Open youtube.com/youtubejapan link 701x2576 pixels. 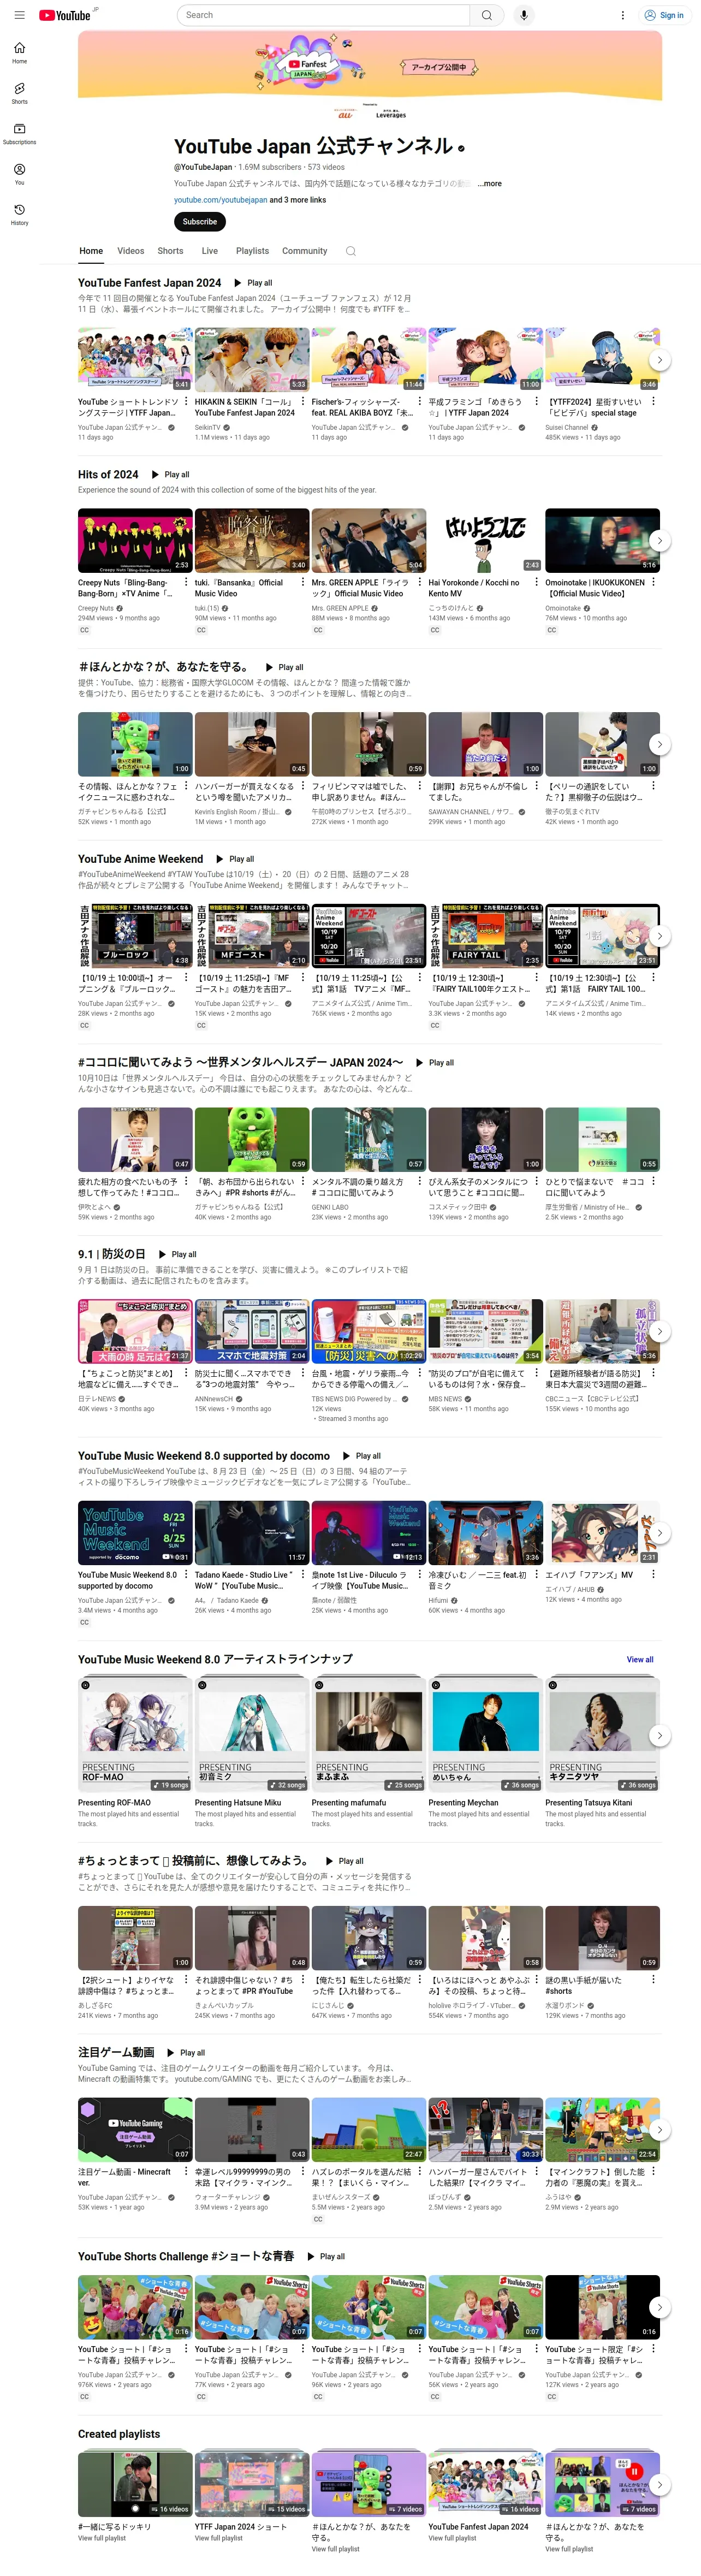pos(220,200)
